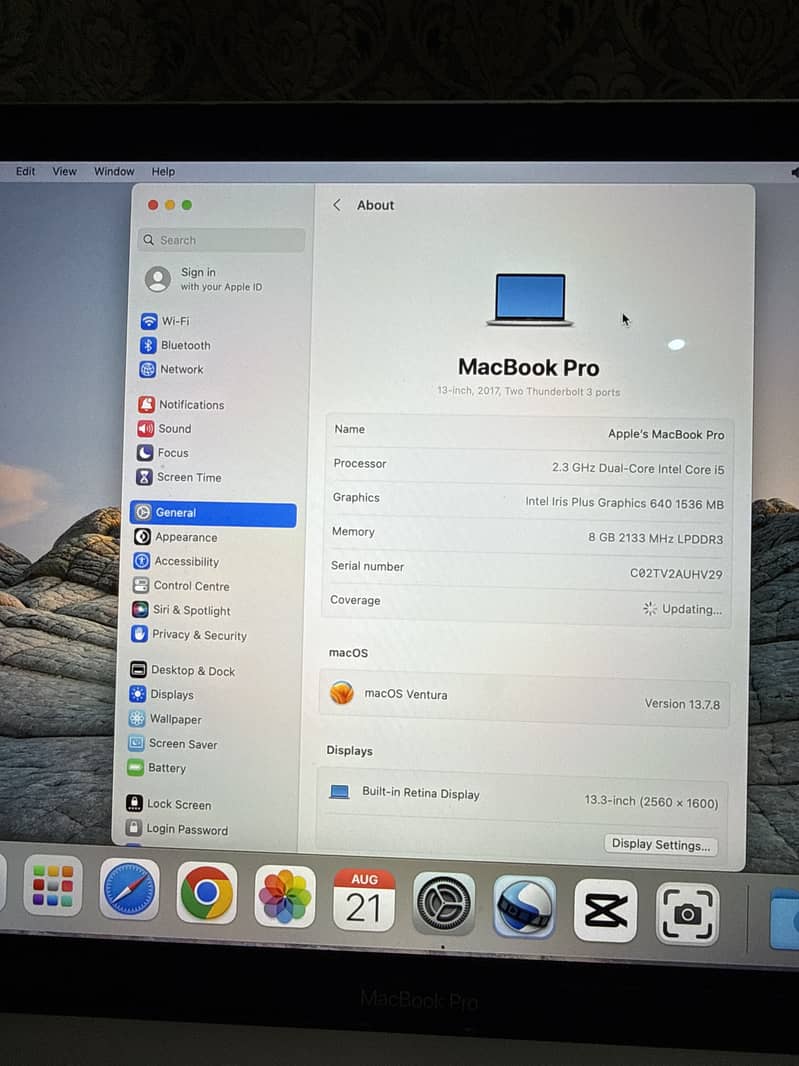The height and width of the screenshot is (1066, 799).
Task: Click the Coverage Updating status
Action: [x=682, y=609]
